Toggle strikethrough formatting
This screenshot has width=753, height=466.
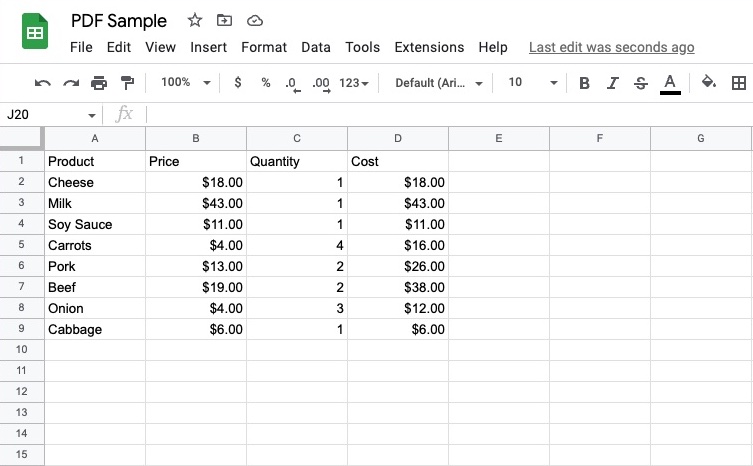click(641, 83)
